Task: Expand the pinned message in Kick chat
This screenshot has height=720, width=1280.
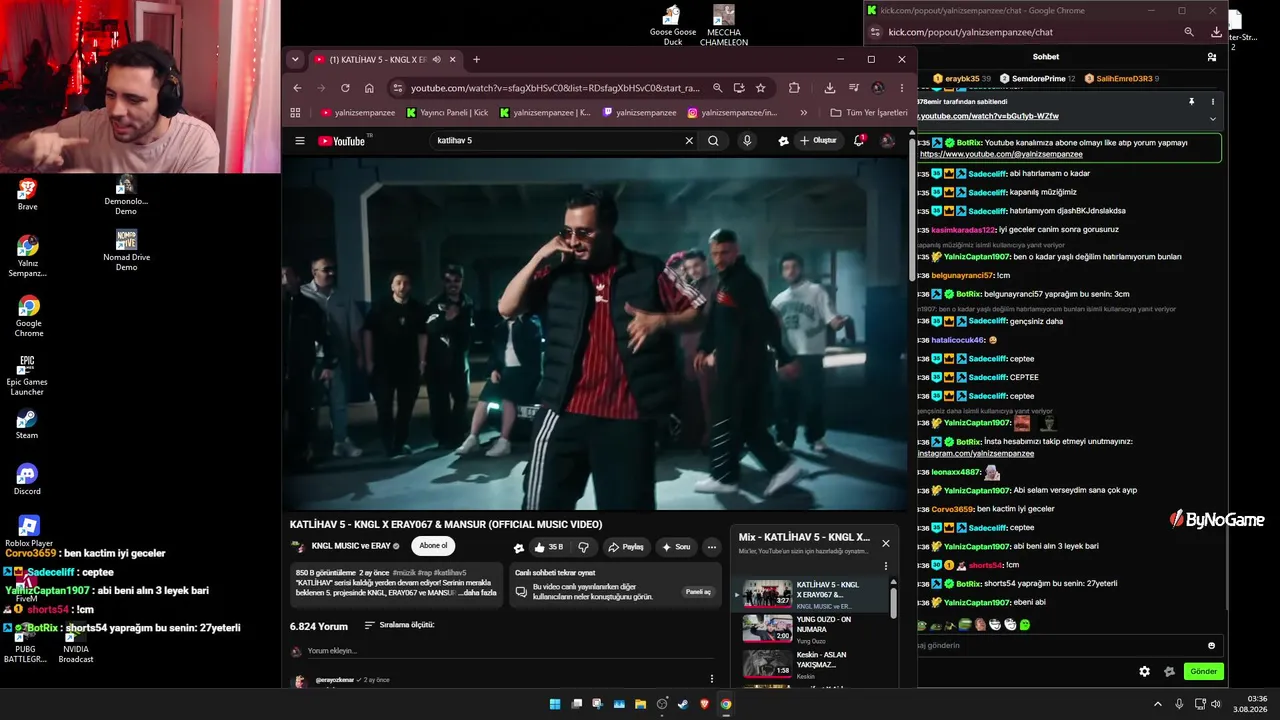Action: click(1213, 118)
